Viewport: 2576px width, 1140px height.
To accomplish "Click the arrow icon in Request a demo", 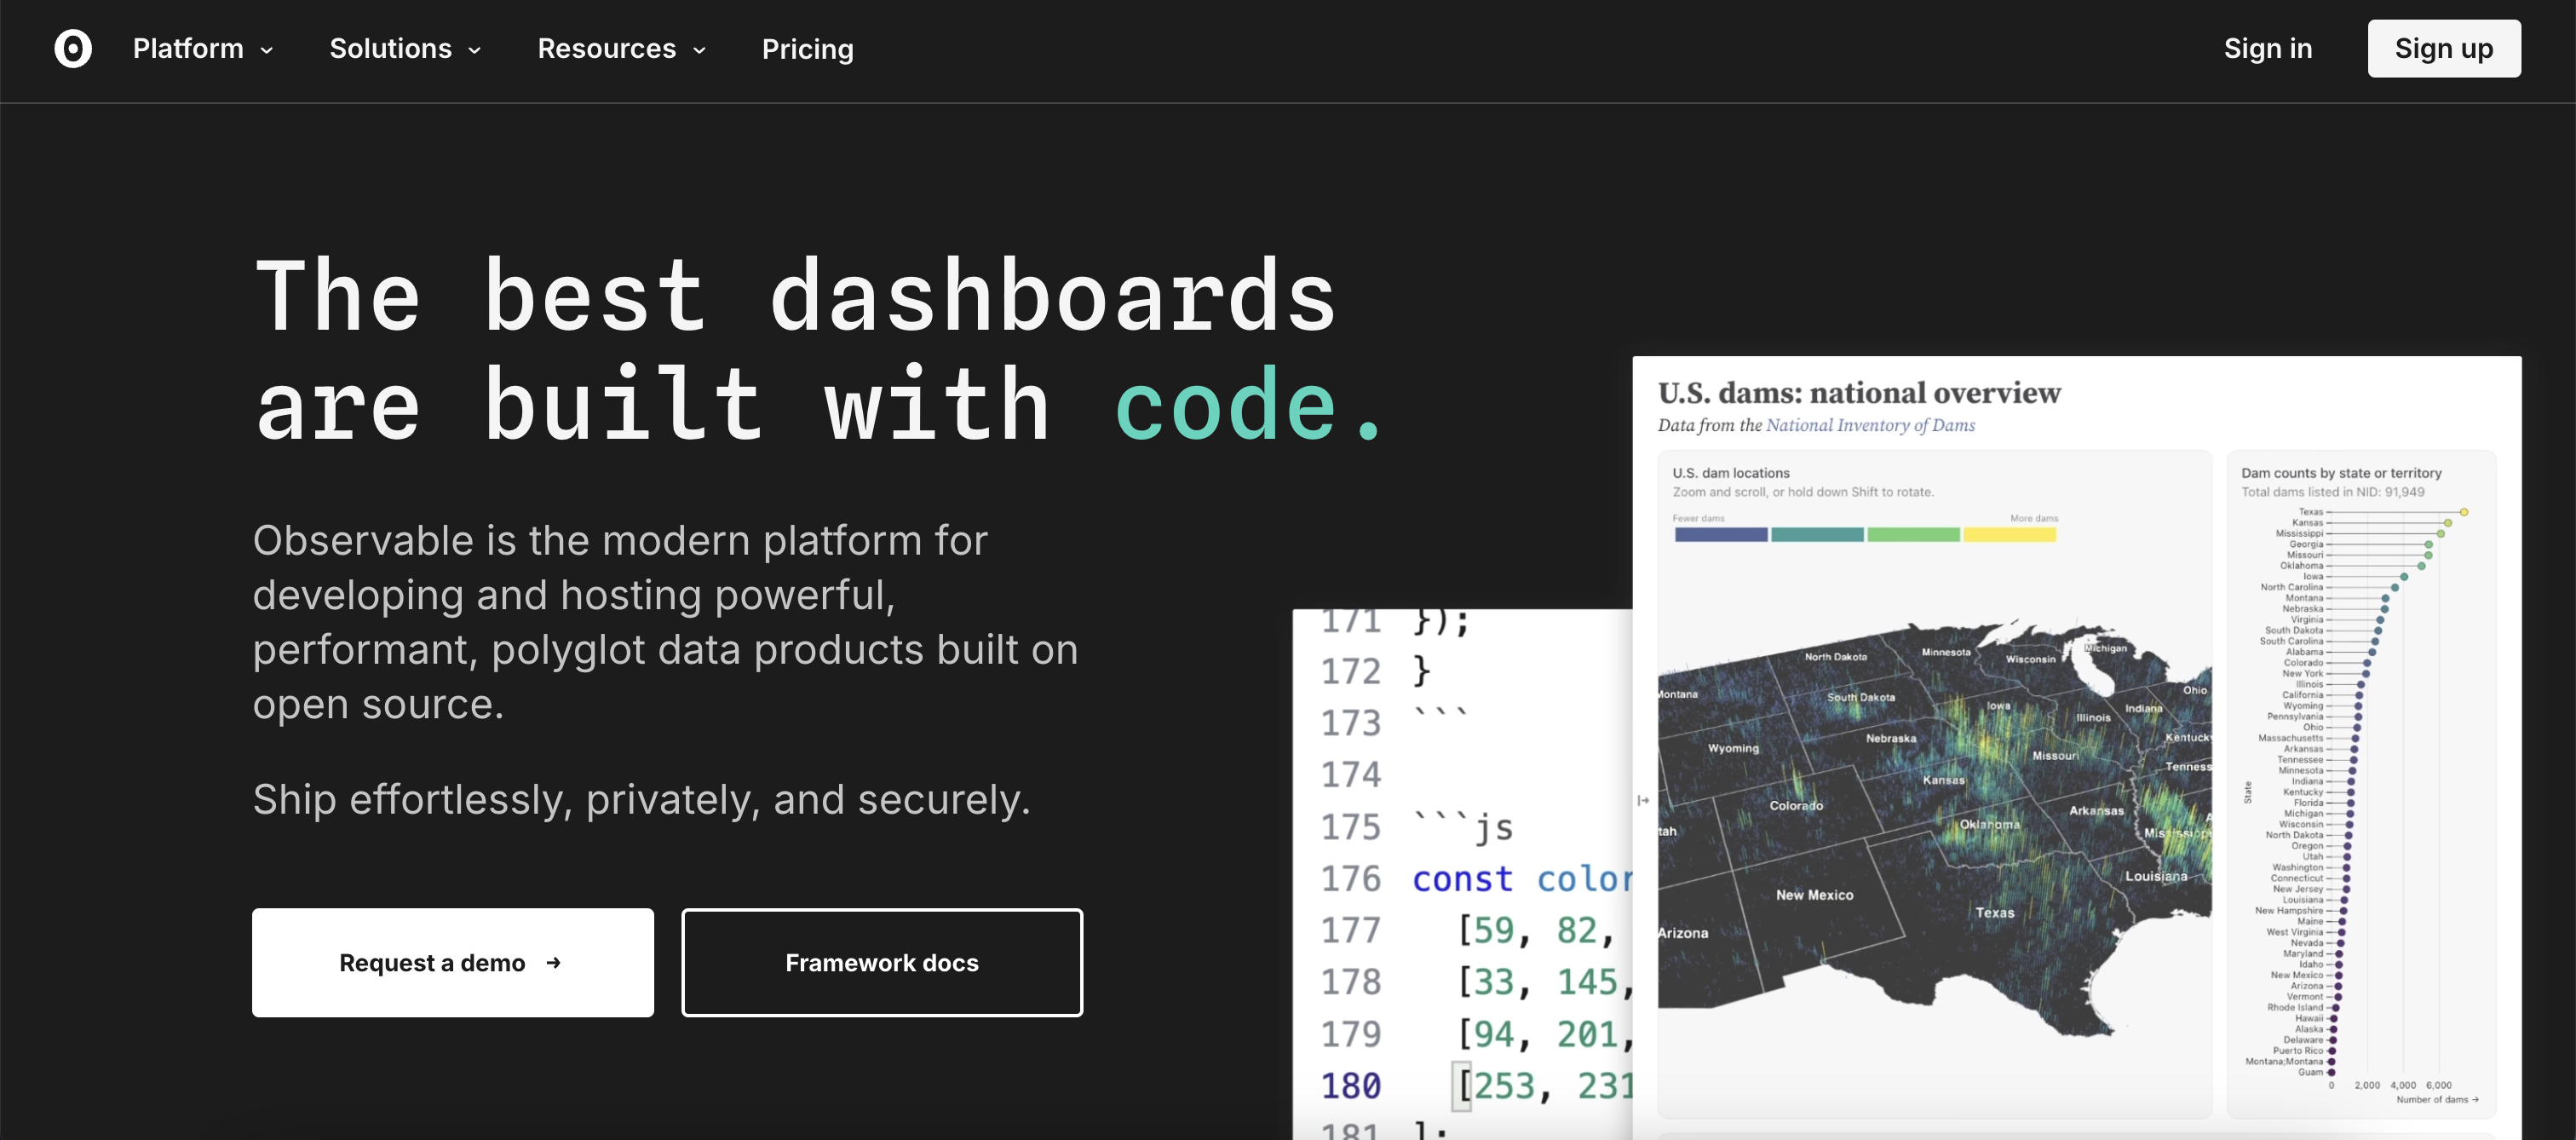I will 553,962.
